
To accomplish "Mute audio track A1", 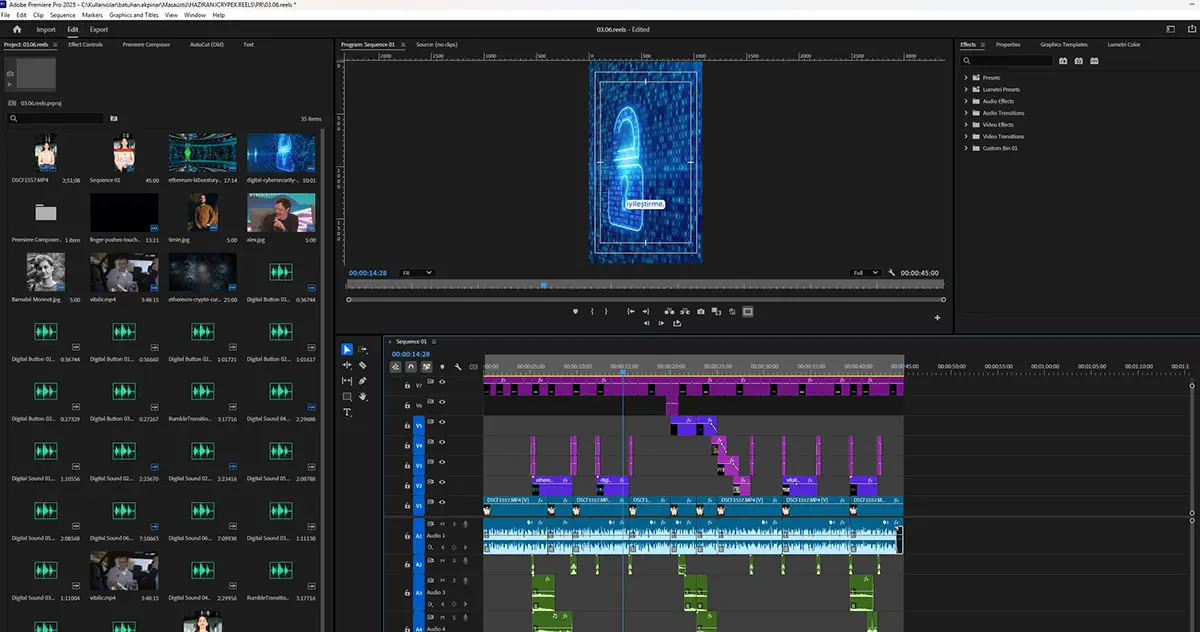I will pyautogui.click(x=442, y=523).
